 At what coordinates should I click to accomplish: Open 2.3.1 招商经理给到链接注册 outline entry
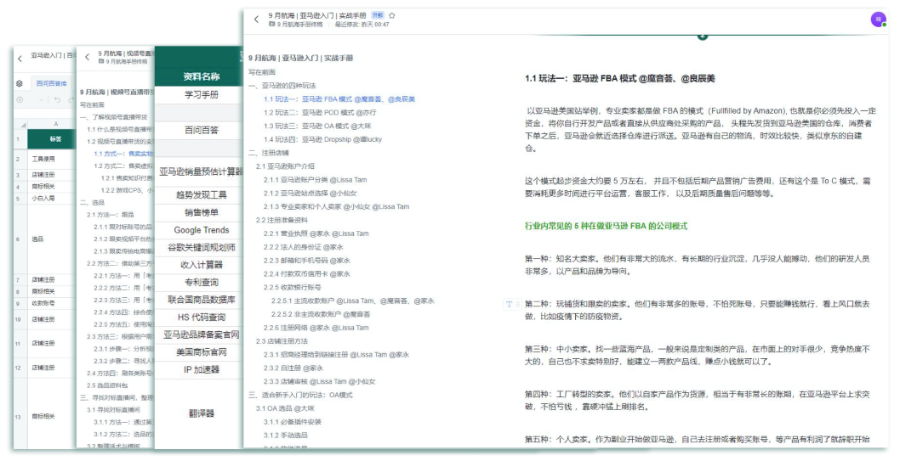pos(336,355)
